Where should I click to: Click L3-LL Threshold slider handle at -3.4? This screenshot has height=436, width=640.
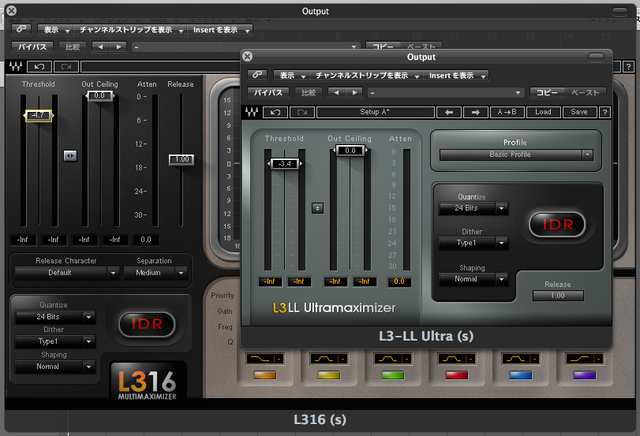[x=284, y=164]
